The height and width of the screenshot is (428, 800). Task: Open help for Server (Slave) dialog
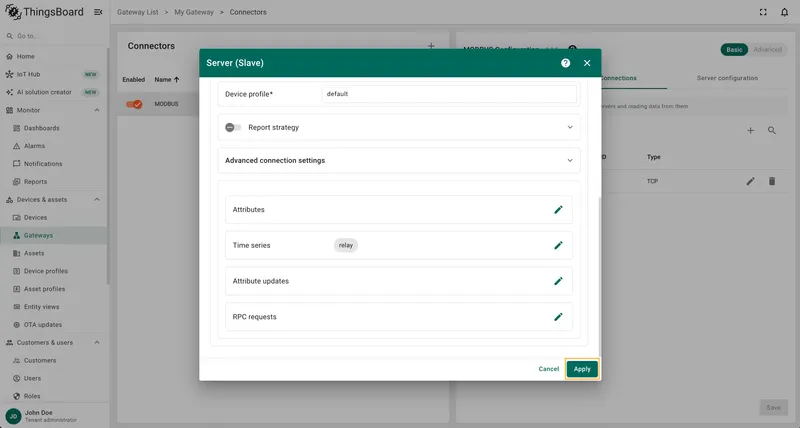click(565, 63)
